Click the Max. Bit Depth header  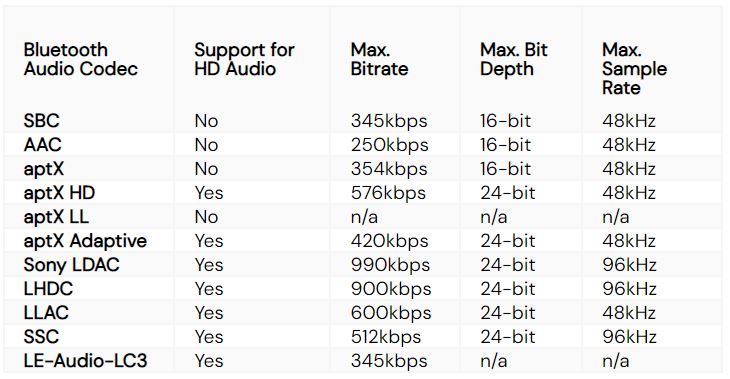(x=514, y=59)
